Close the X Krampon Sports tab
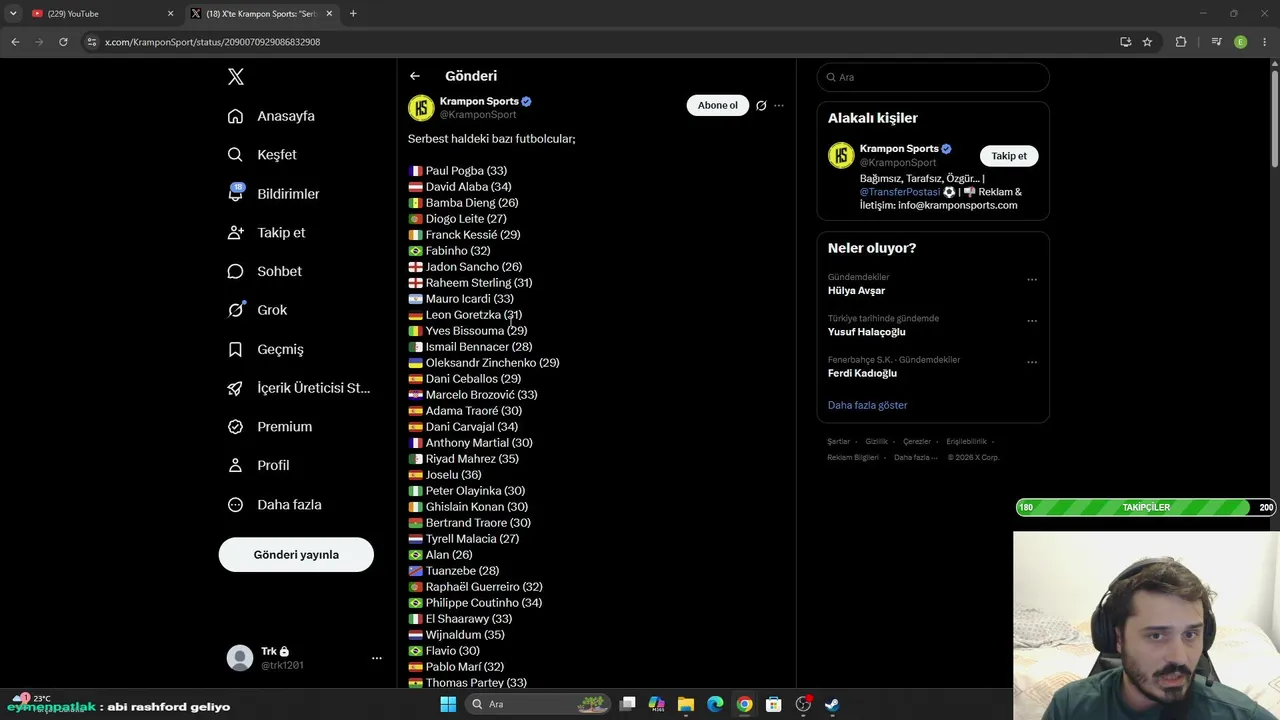This screenshot has height=720, width=1280. coord(330,14)
